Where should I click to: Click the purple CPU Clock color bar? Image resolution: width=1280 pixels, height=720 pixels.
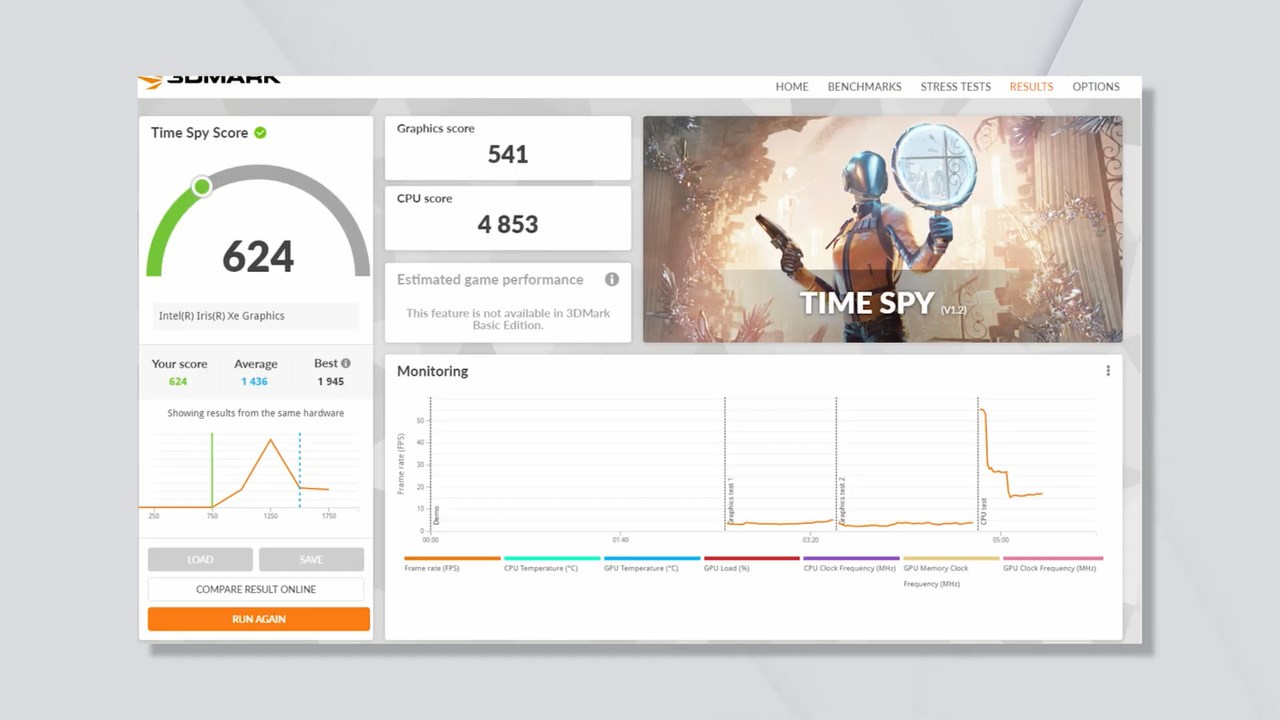(851, 558)
